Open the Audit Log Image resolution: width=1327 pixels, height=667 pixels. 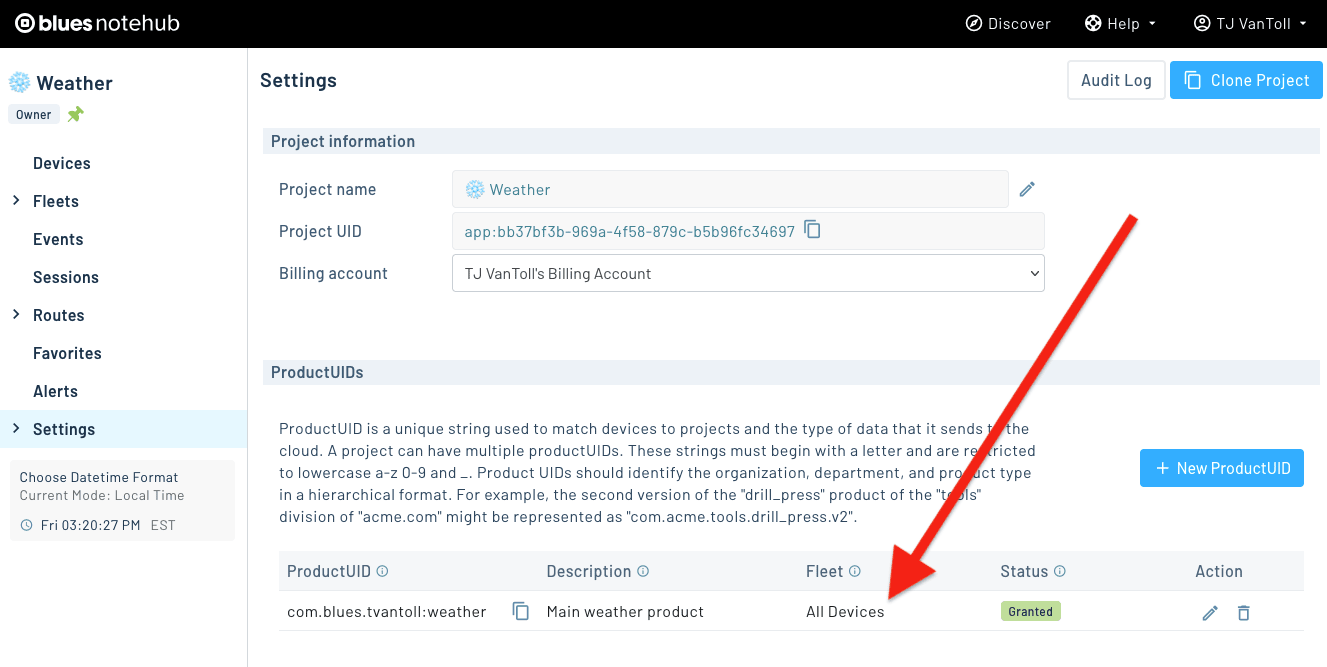tap(1116, 80)
